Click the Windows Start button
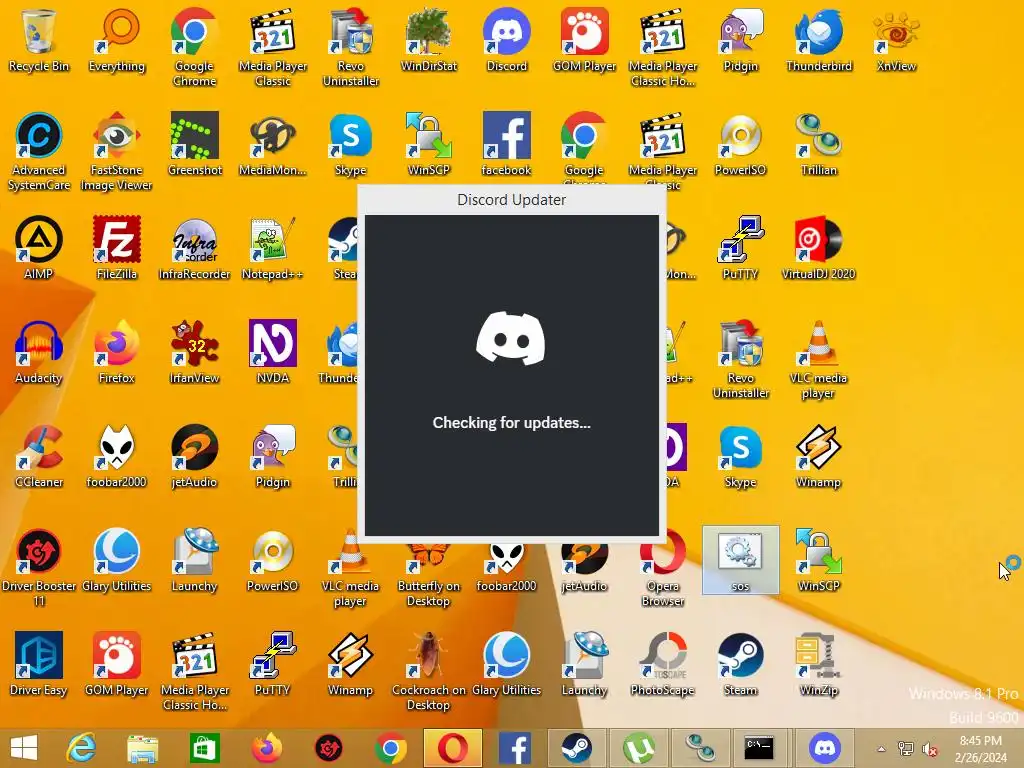Viewport: 1024px width, 768px height. [24, 748]
